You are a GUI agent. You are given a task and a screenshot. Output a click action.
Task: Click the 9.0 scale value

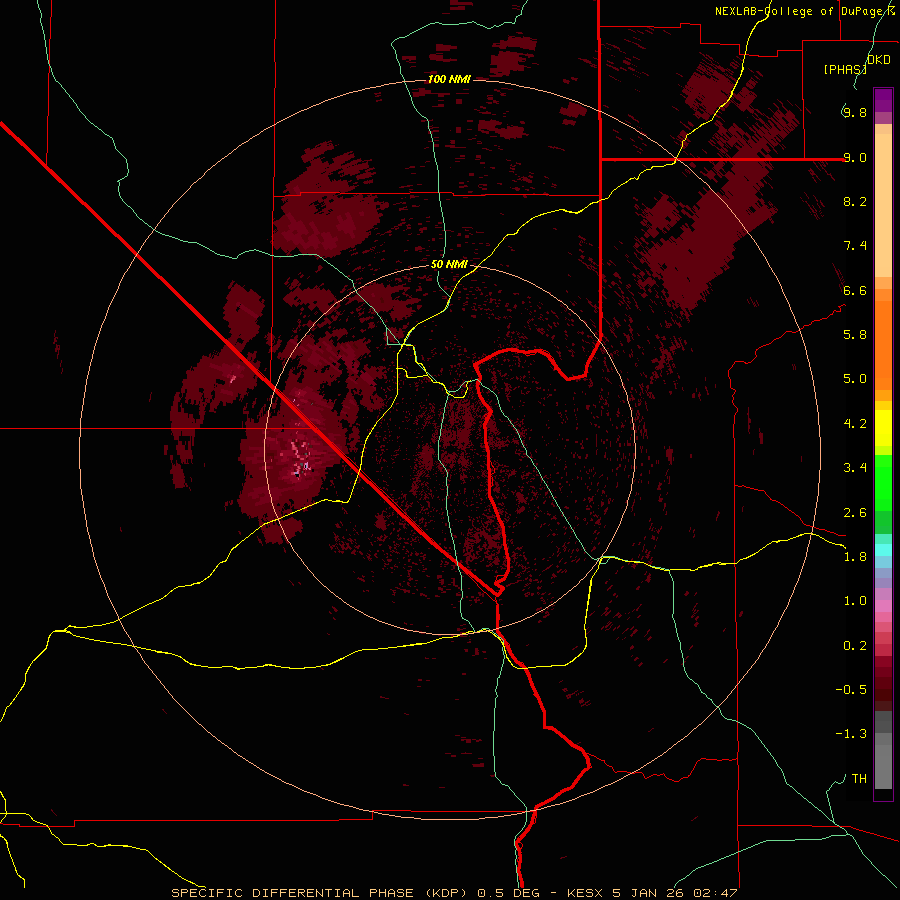855,157
